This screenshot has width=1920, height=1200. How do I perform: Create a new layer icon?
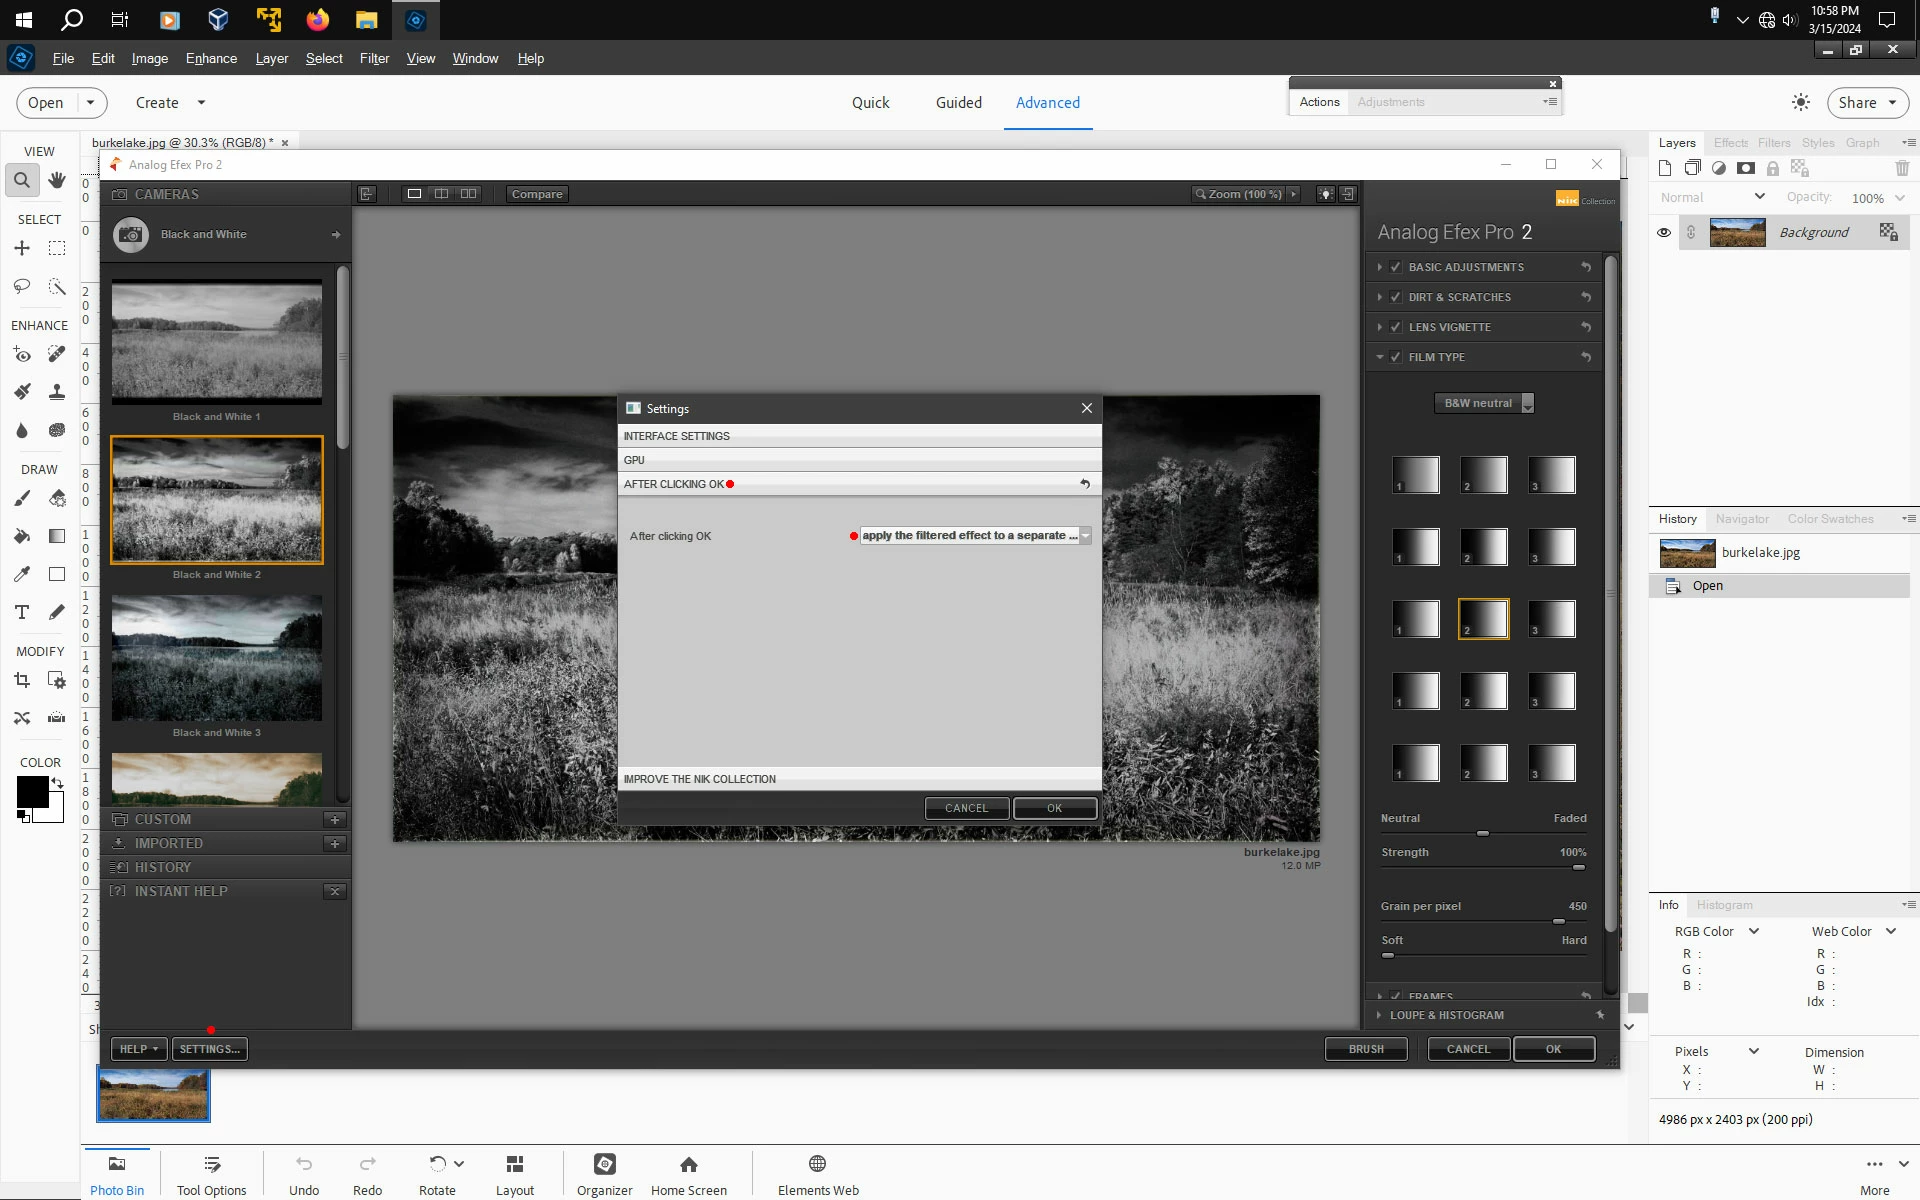(1665, 168)
